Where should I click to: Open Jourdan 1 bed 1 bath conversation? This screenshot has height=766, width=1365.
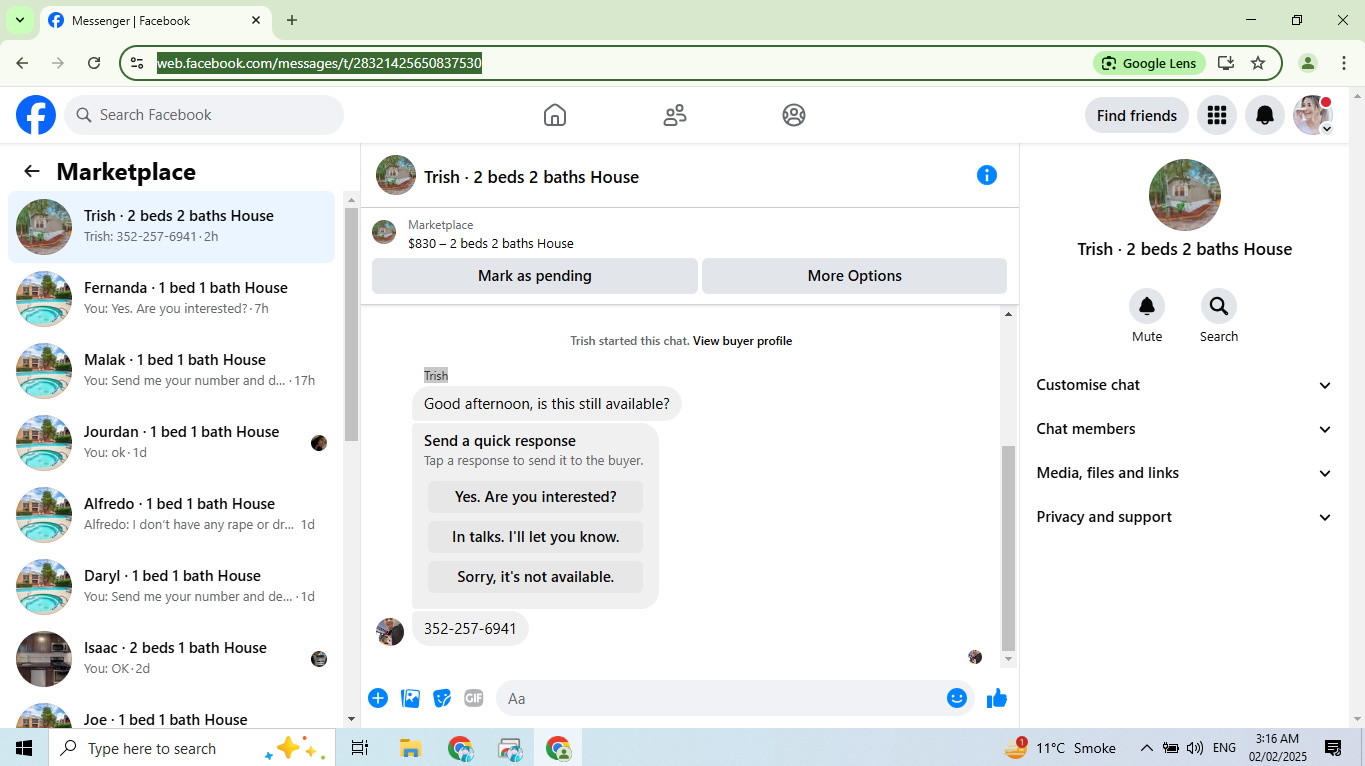tap(171, 443)
